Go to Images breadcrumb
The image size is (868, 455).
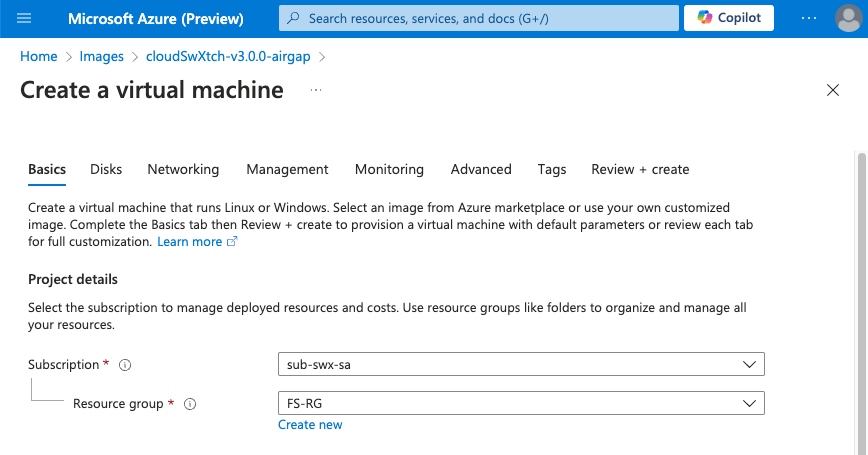(101, 56)
